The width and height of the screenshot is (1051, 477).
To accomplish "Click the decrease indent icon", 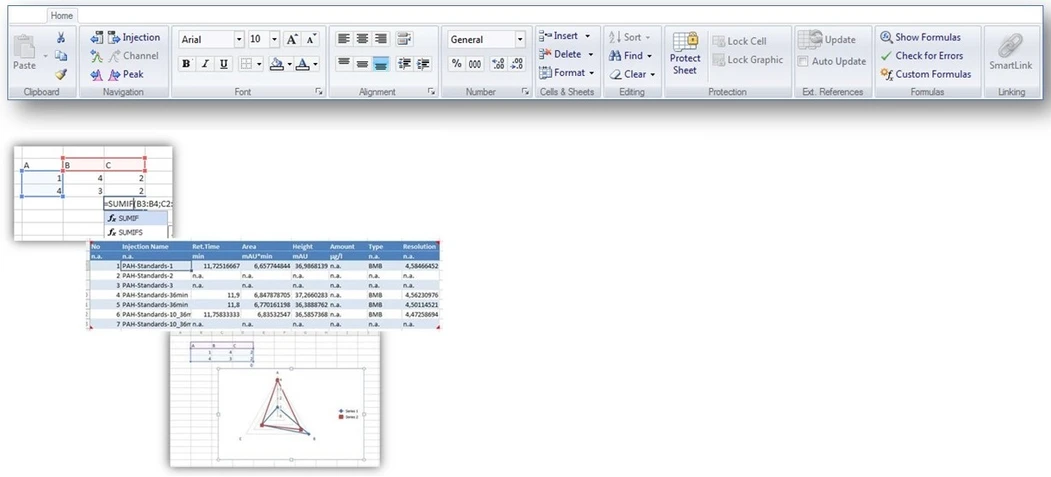I will pos(404,64).
